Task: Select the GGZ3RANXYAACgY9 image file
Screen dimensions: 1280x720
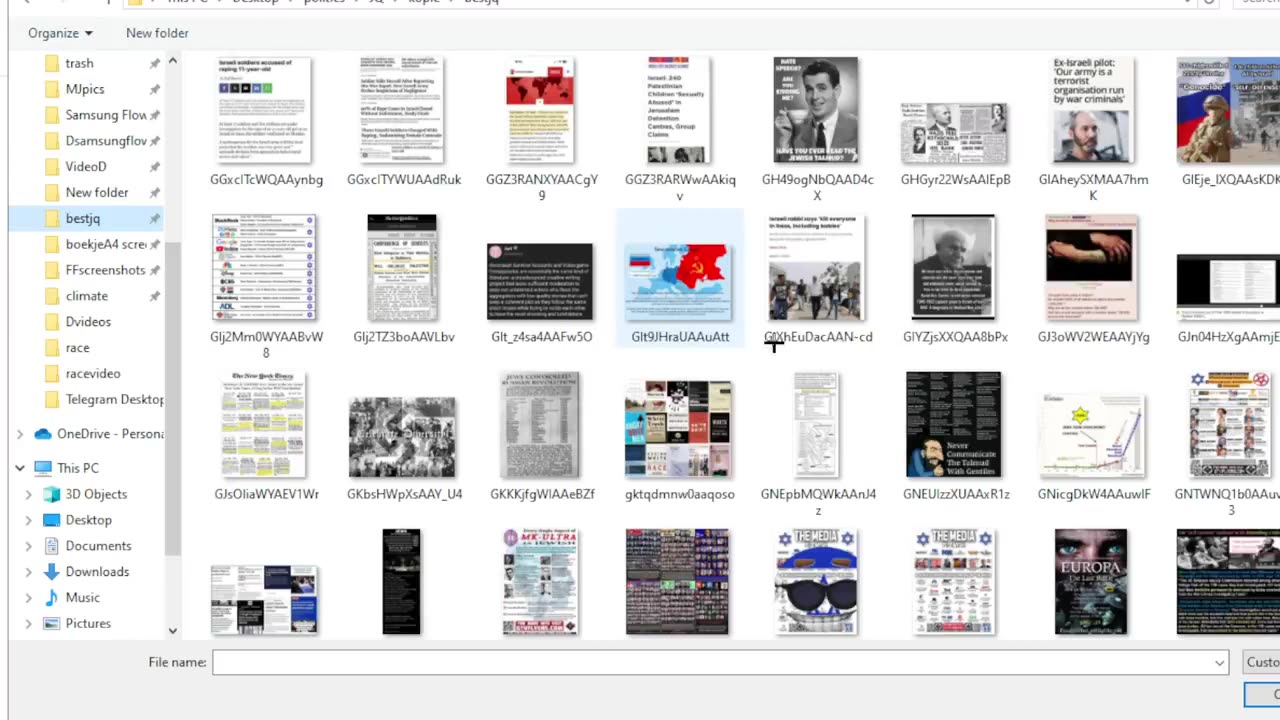Action: pos(542,128)
